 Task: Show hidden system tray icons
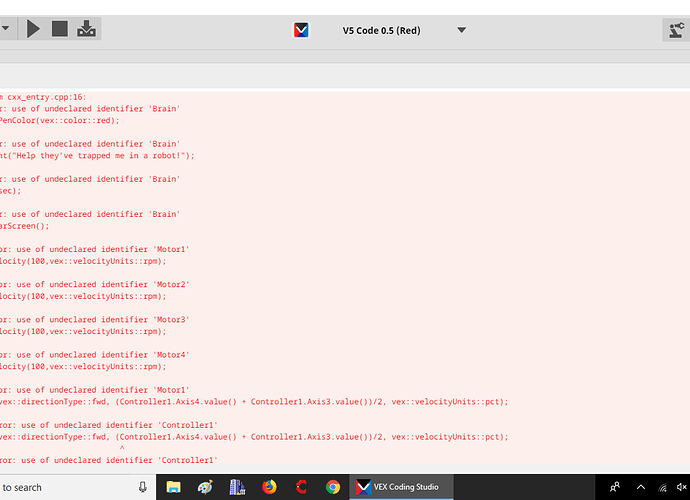(641, 487)
